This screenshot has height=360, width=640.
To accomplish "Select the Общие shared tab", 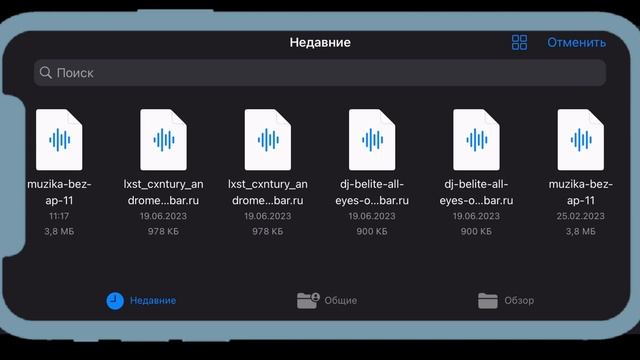I will tap(327, 301).
